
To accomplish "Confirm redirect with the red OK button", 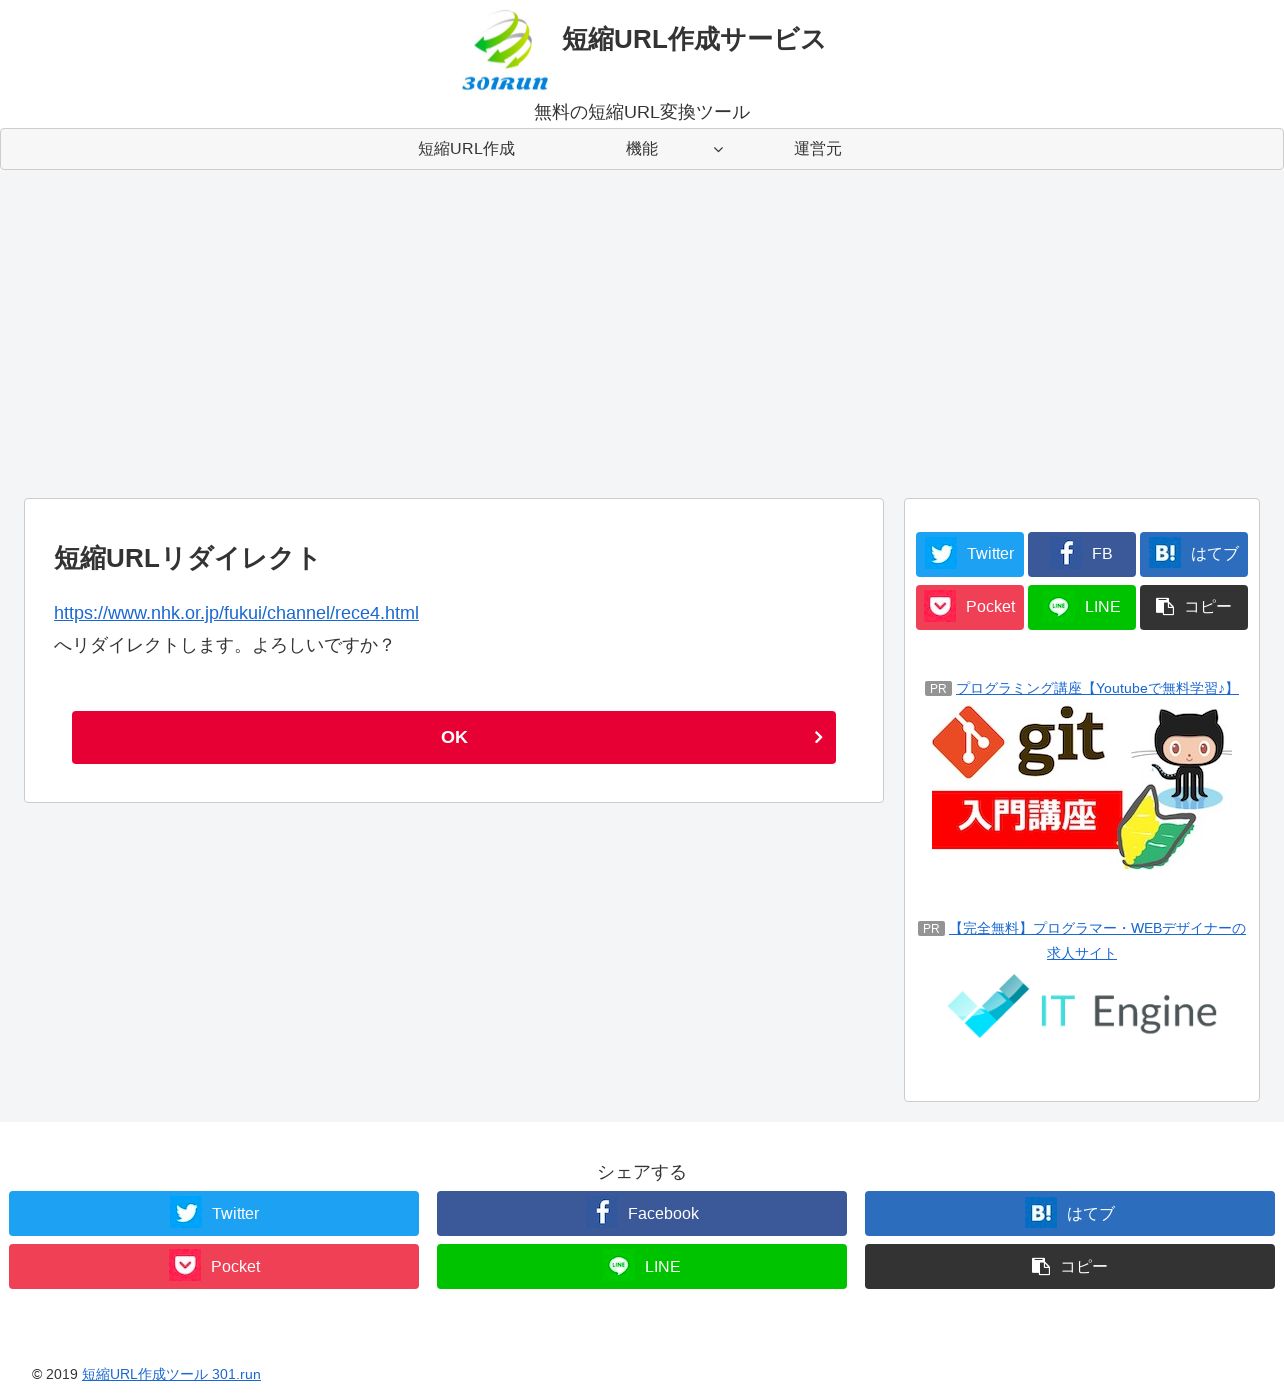I will coord(454,737).
